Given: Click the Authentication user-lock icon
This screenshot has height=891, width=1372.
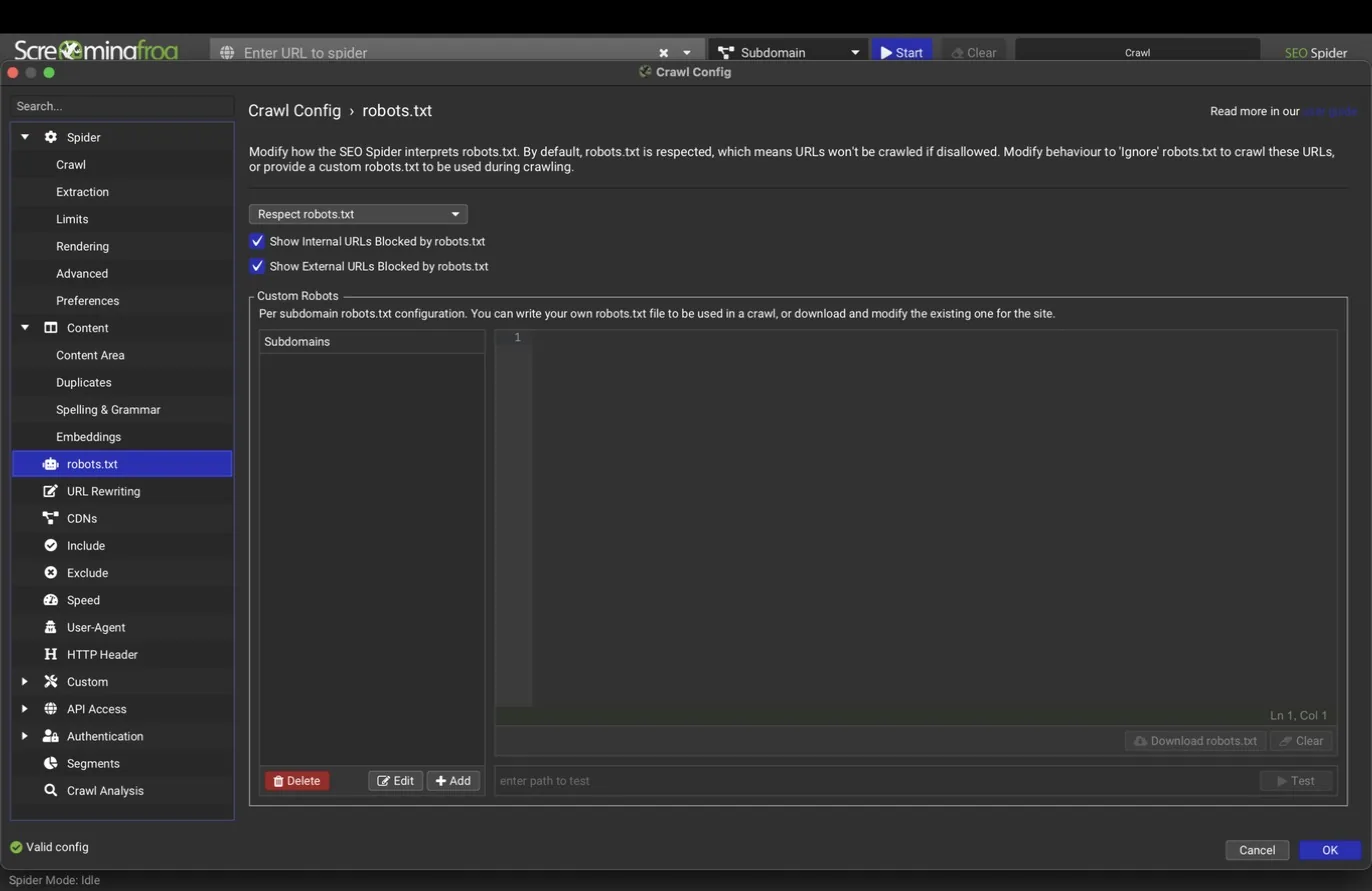Looking at the screenshot, I should coord(50,736).
